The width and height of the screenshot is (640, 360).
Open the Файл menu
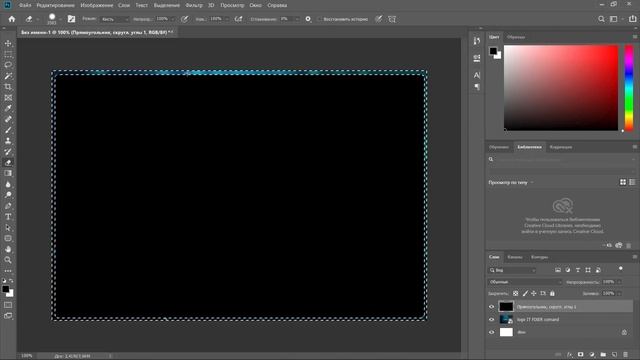point(25,5)
